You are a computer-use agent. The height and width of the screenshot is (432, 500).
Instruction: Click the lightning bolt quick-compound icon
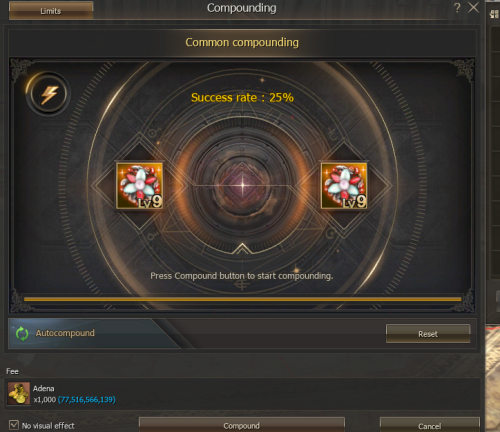click(49, 94)
